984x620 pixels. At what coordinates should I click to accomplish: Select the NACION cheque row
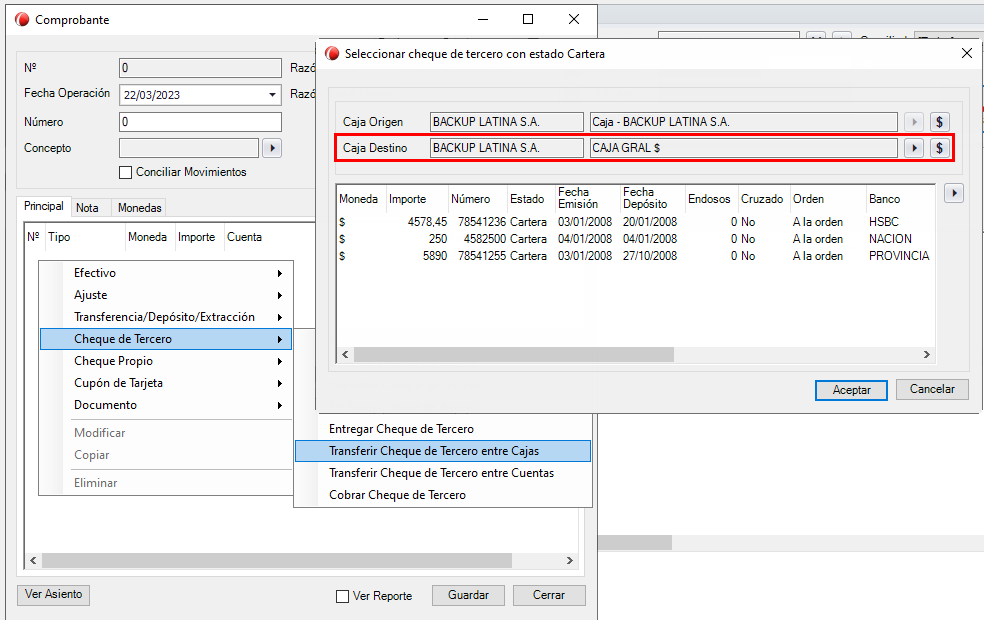634,239
